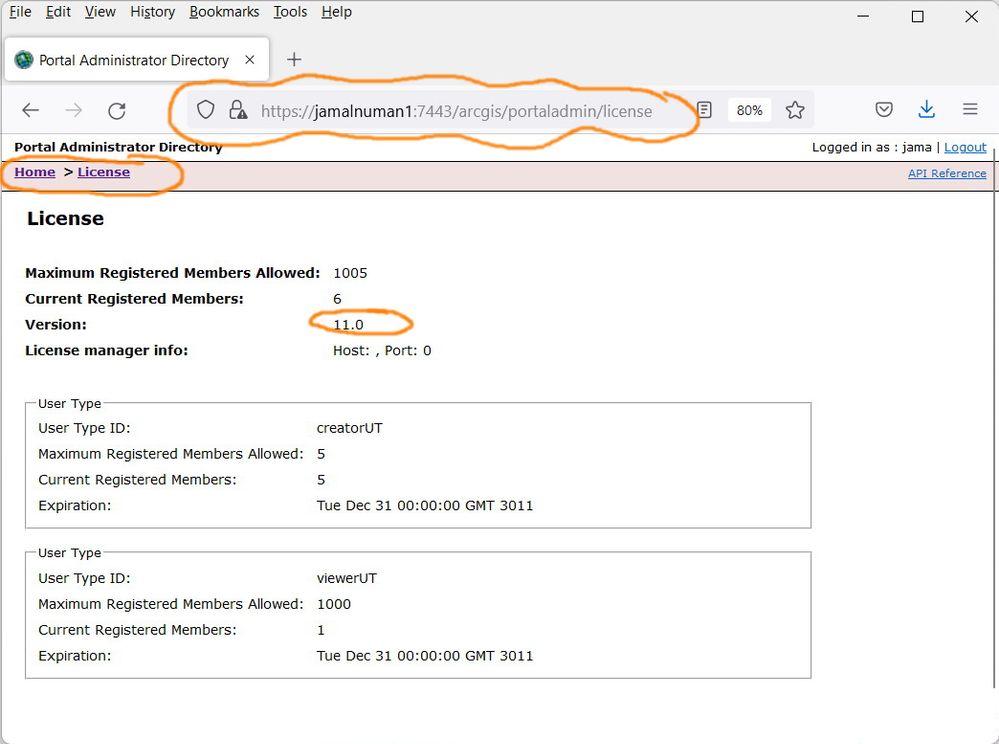Open the Help menu
The image size is (999, 744).
coord(336,12)
